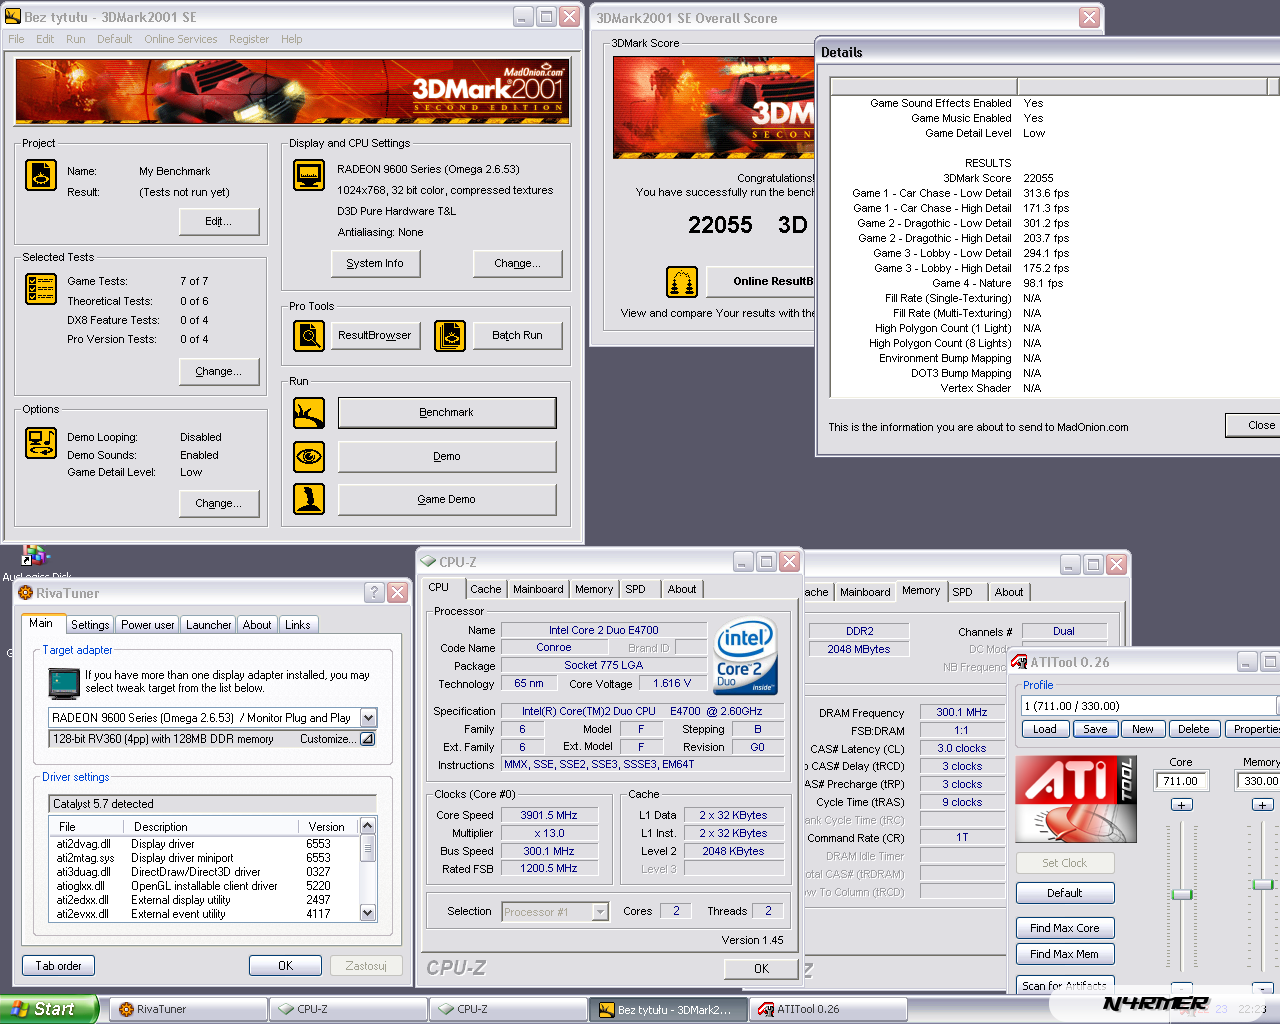Viewport: 1280px width, 1024px height.
Task: Click the Driver settings link in RivaTuner
Action: 76,777
